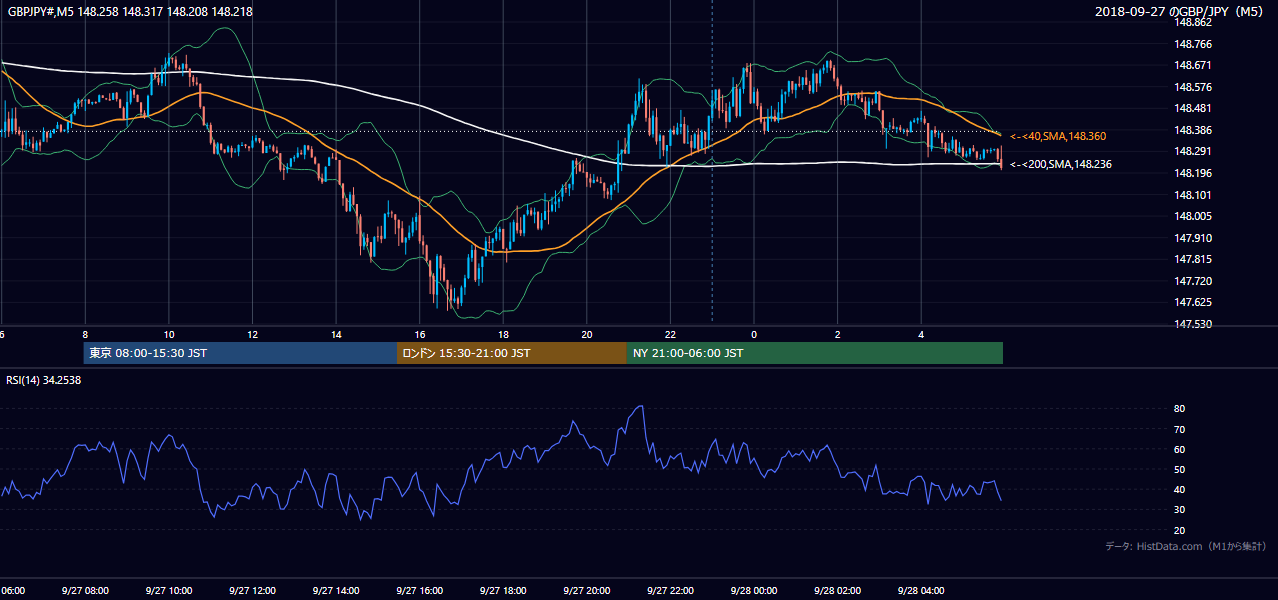Click price axis value 148.862

(1192, 23)
